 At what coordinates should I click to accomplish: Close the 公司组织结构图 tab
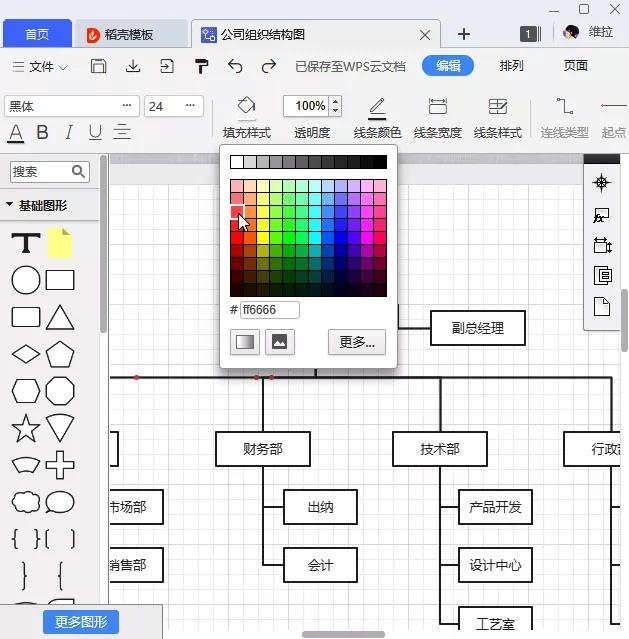425,35
